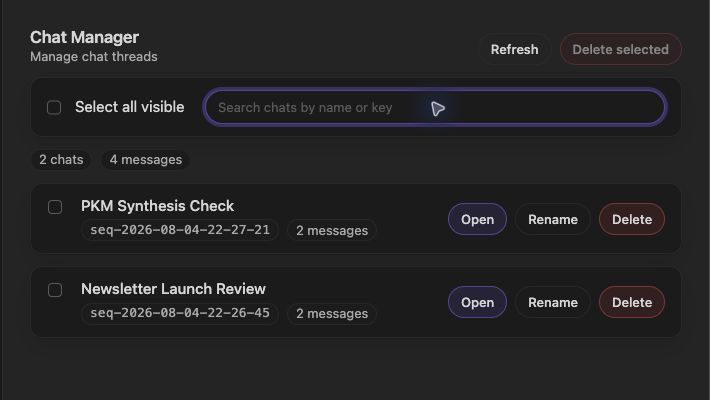
Task: Rename the PKM Synthesis Check chat
Action: point(552,219)
